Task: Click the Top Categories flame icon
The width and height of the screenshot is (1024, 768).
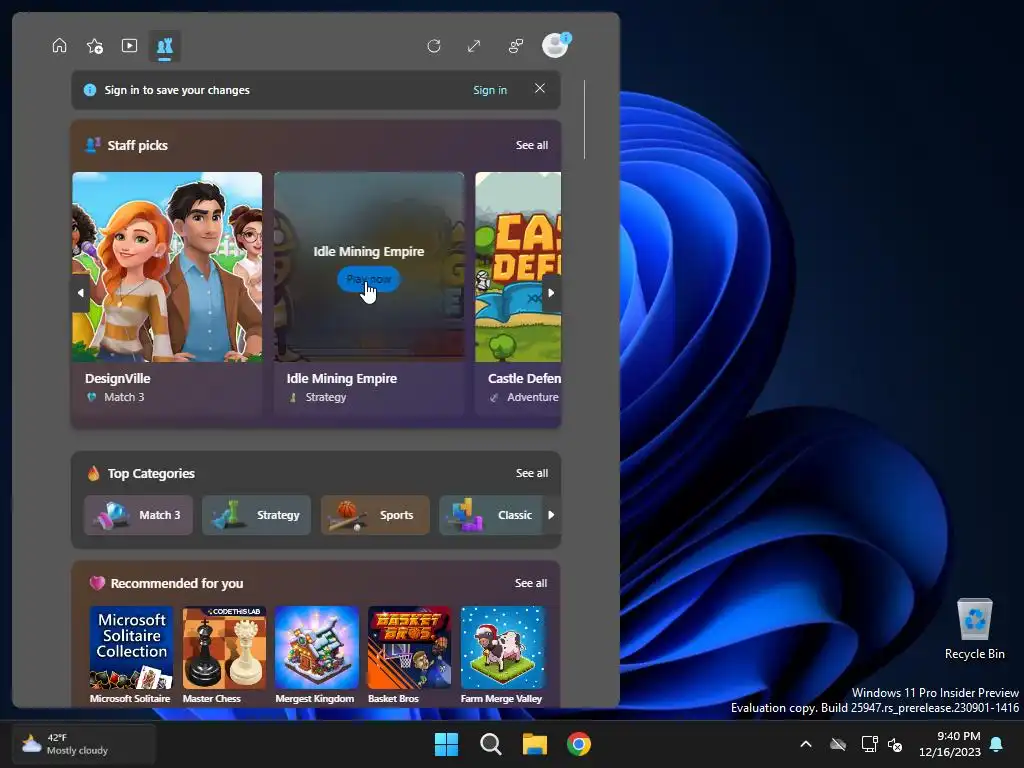Action: coord(93,473)
